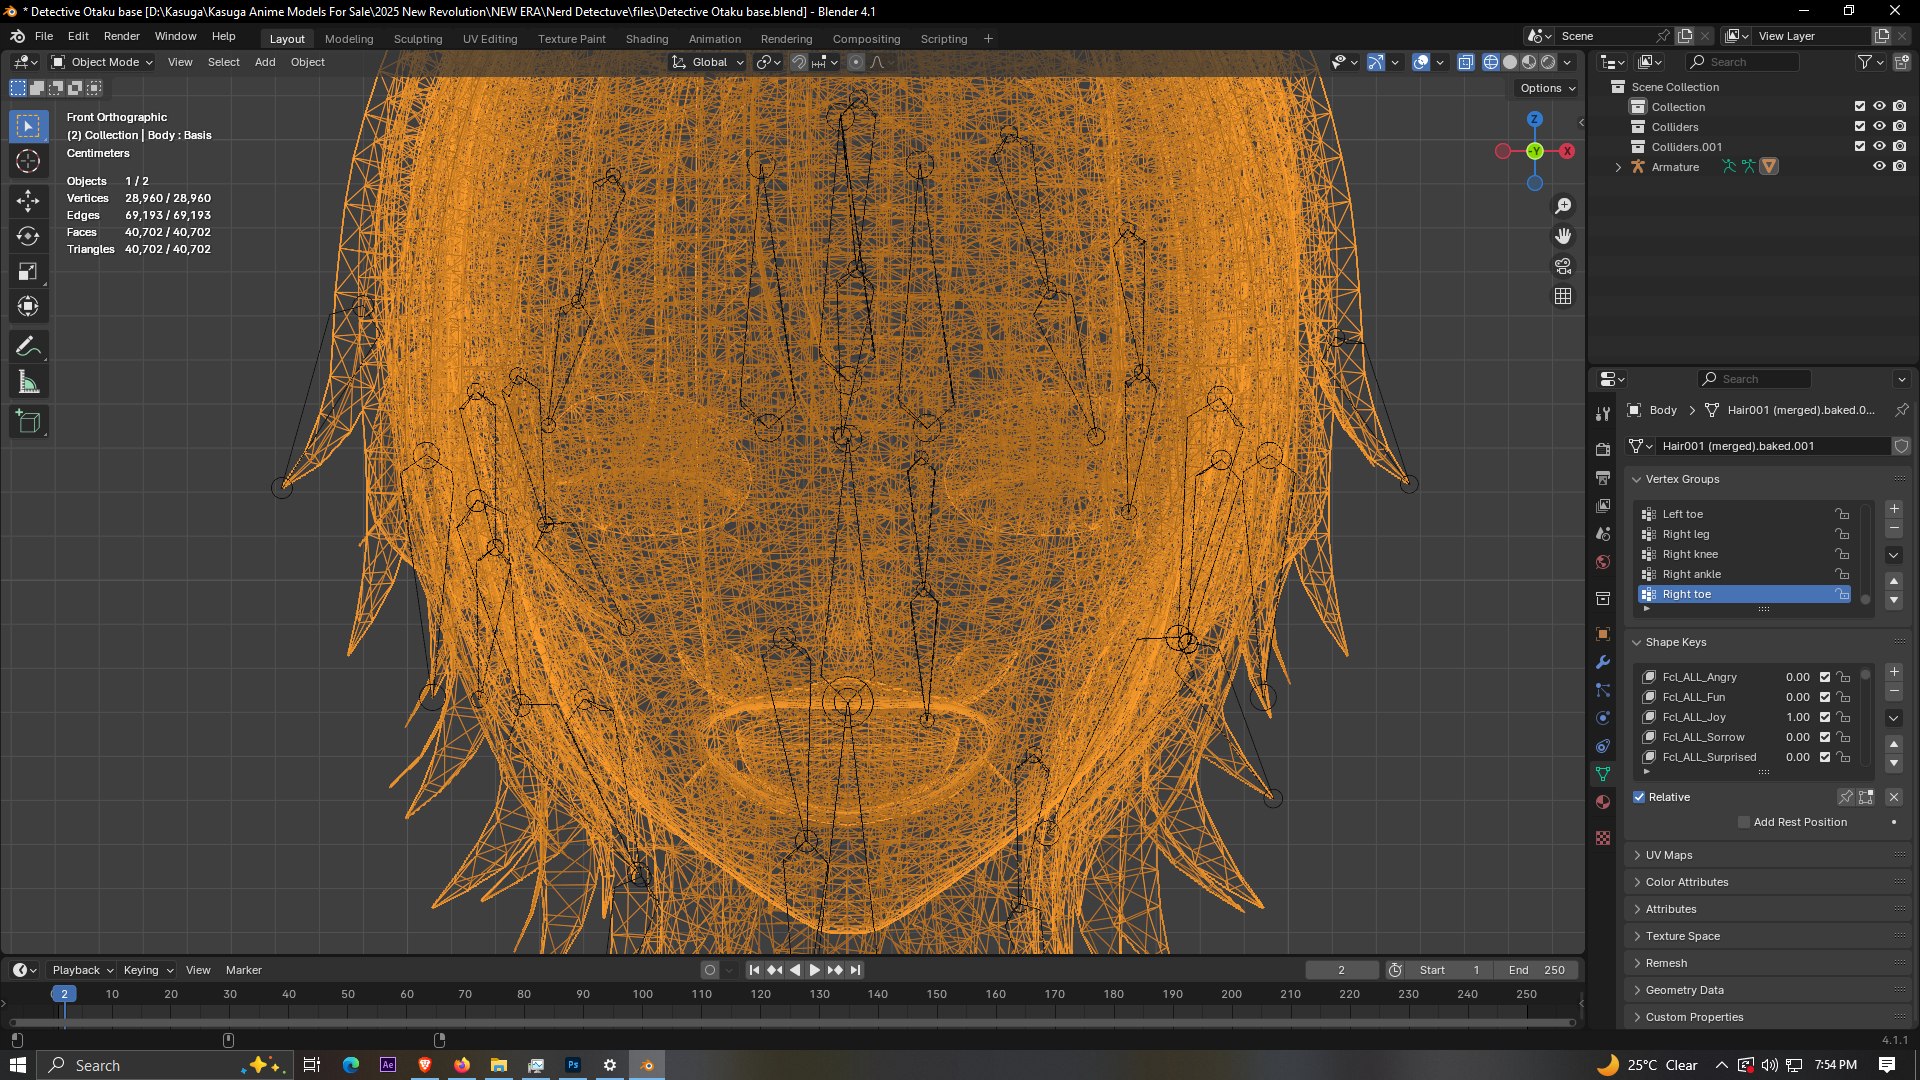Disable render for Colliders.001
This screenshot has height=1080, width=1920.
[1900, 147]
